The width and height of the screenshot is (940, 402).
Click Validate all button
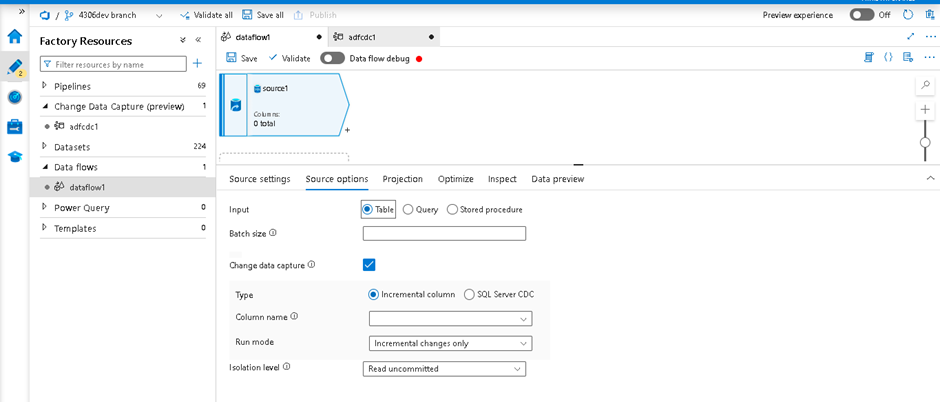tap(206, 15)
